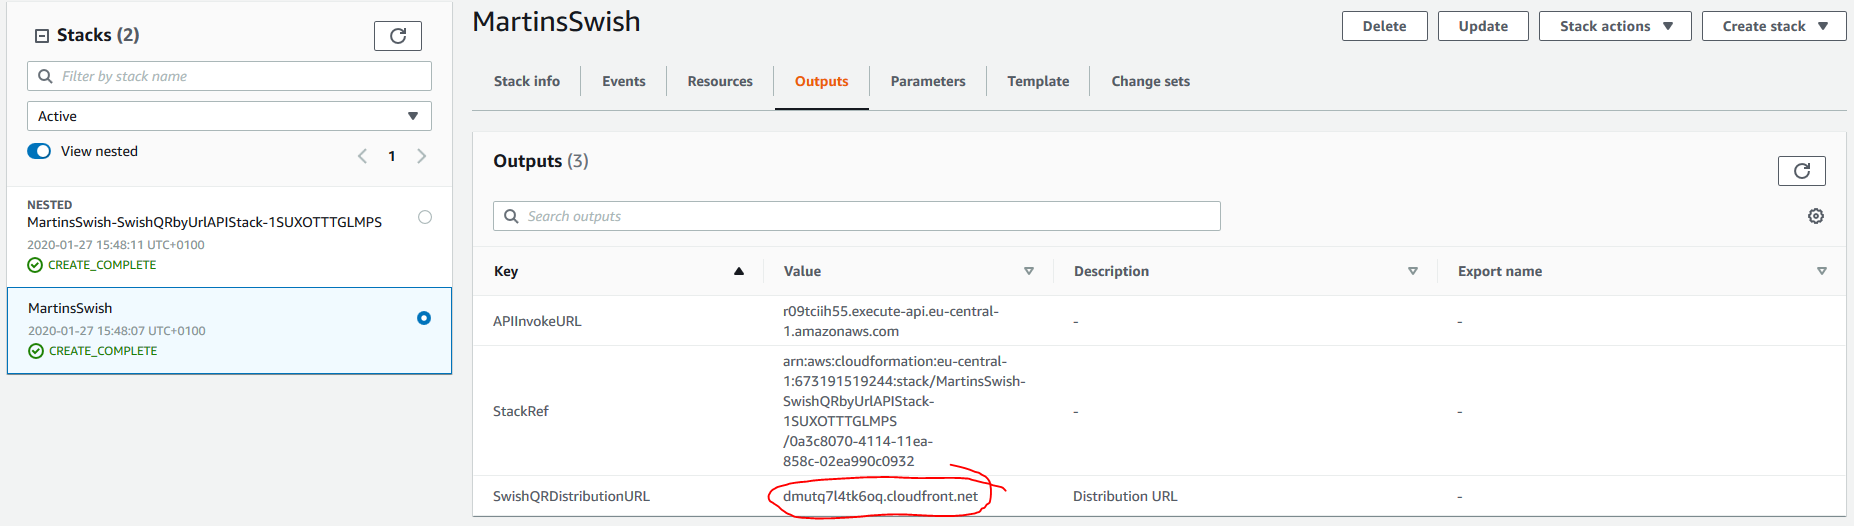
Task: Click the Update stack button
Action: 1483,26
